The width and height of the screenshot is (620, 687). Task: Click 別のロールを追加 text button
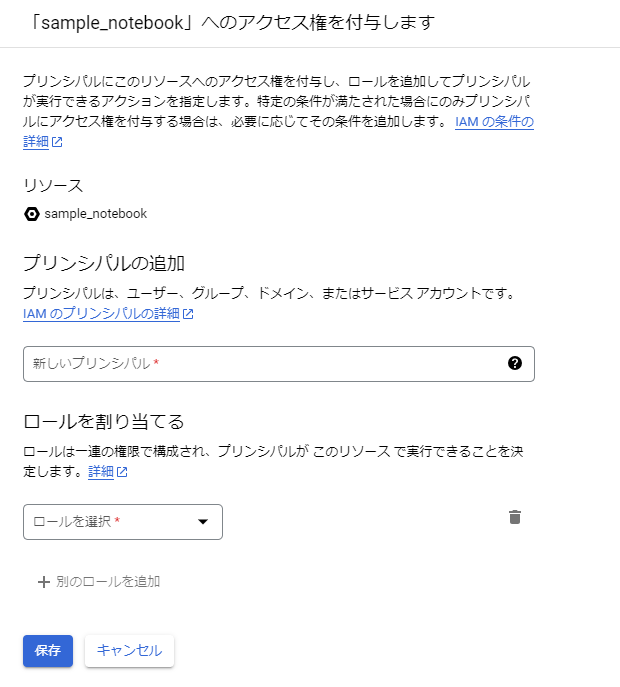click(108, 581)
